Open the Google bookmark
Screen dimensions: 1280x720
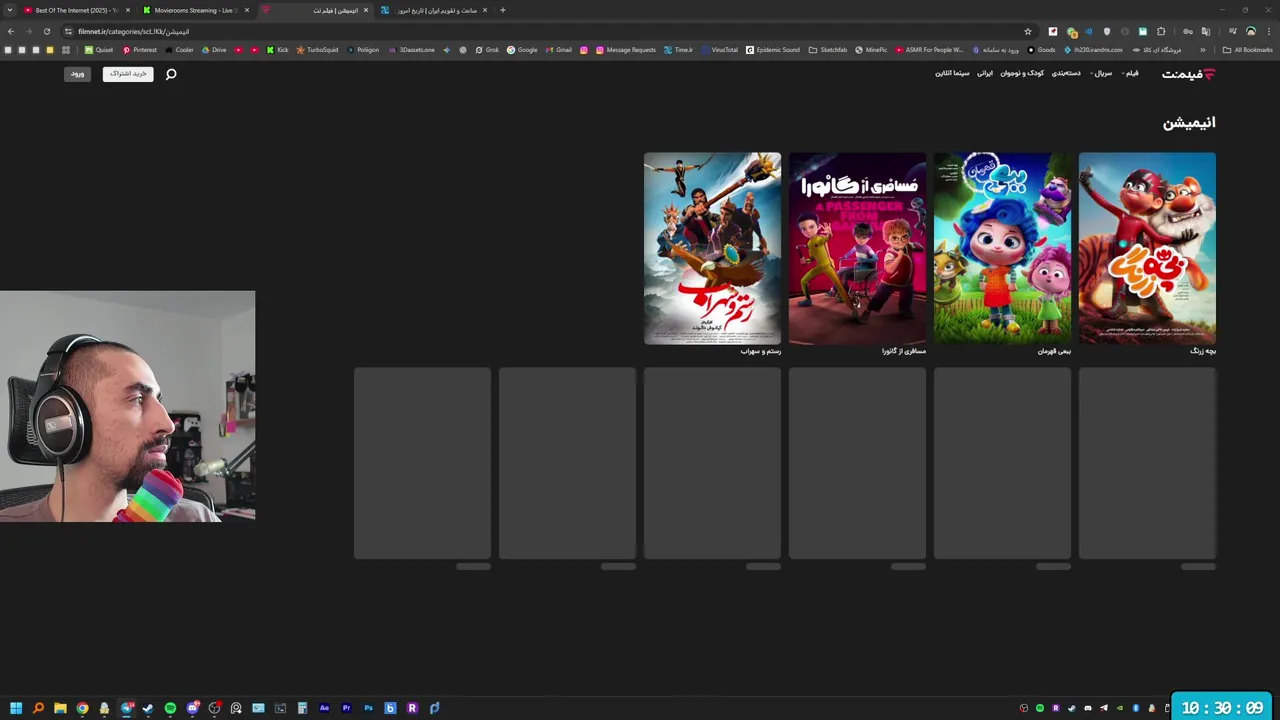pyautogui.click(x=522, y=50)
